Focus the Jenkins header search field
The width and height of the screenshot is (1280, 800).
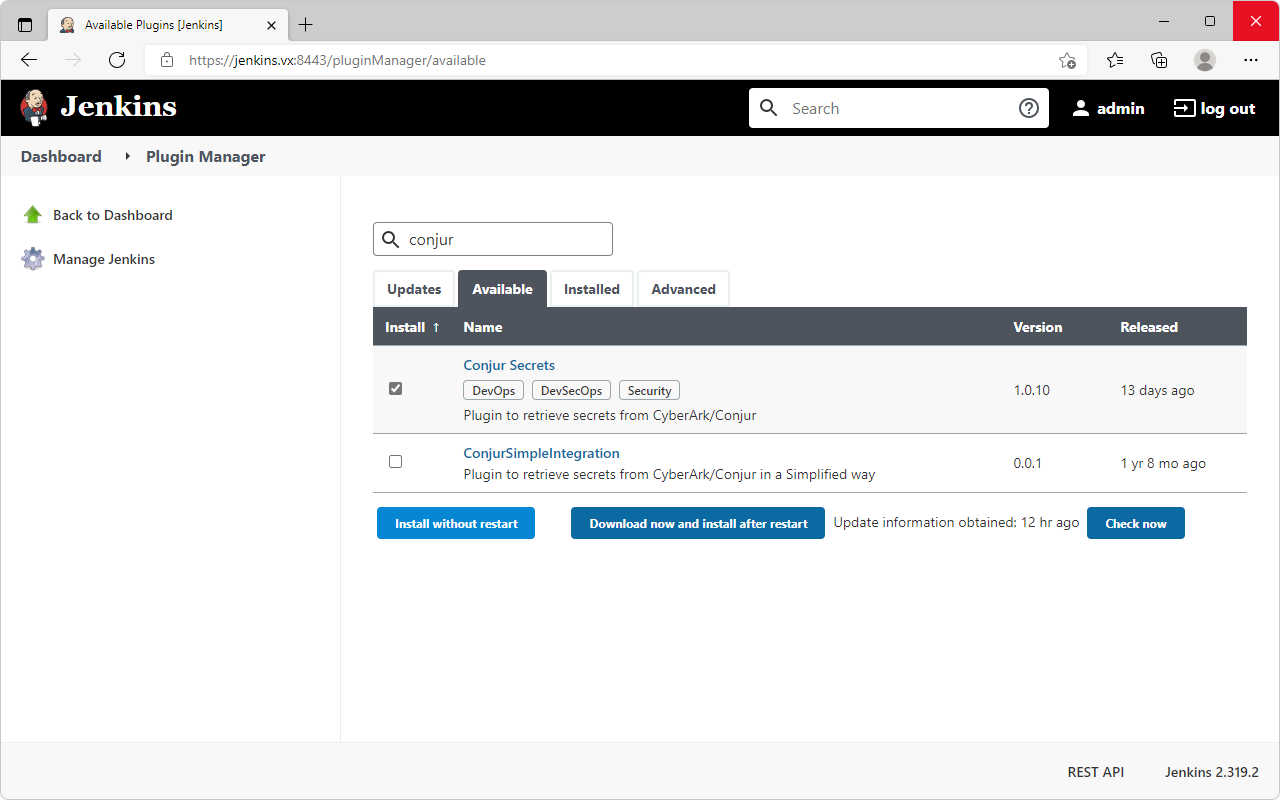point(898,108)
